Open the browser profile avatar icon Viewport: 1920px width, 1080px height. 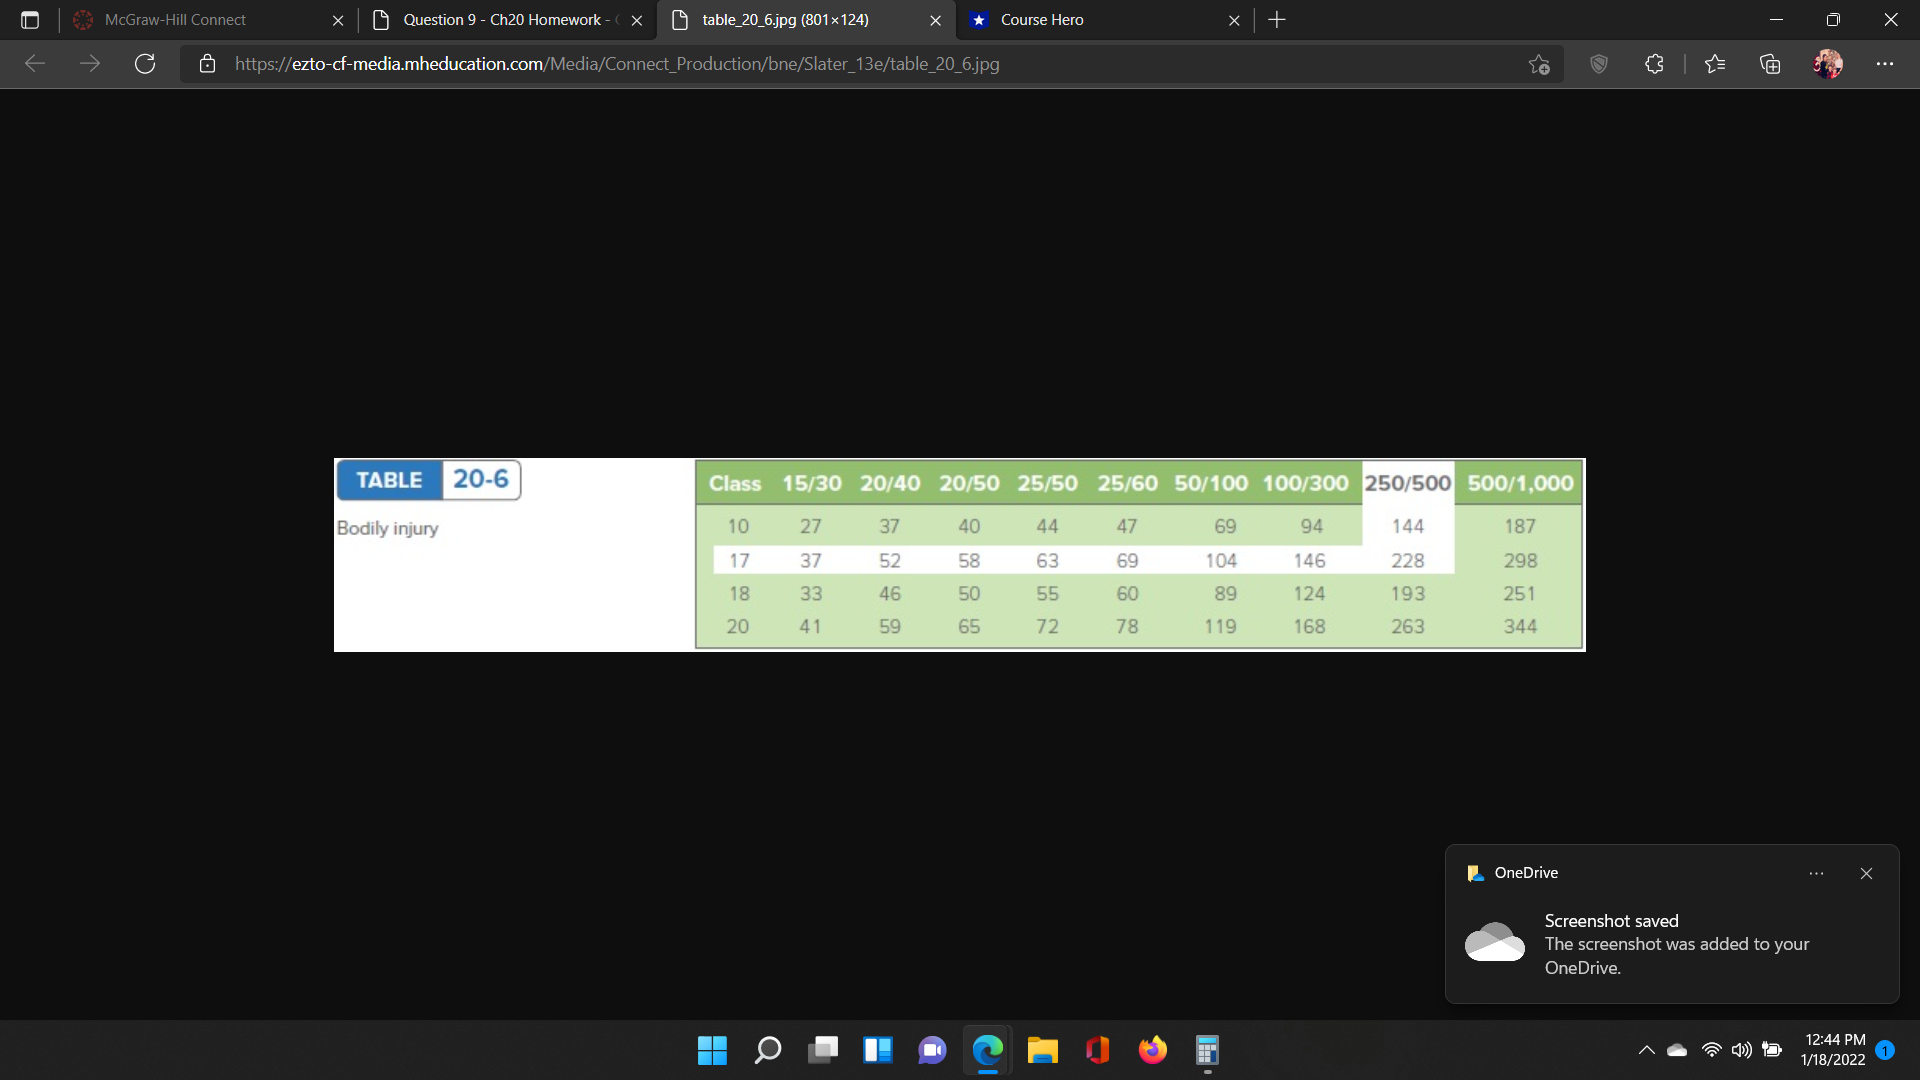coord(1829,64)
